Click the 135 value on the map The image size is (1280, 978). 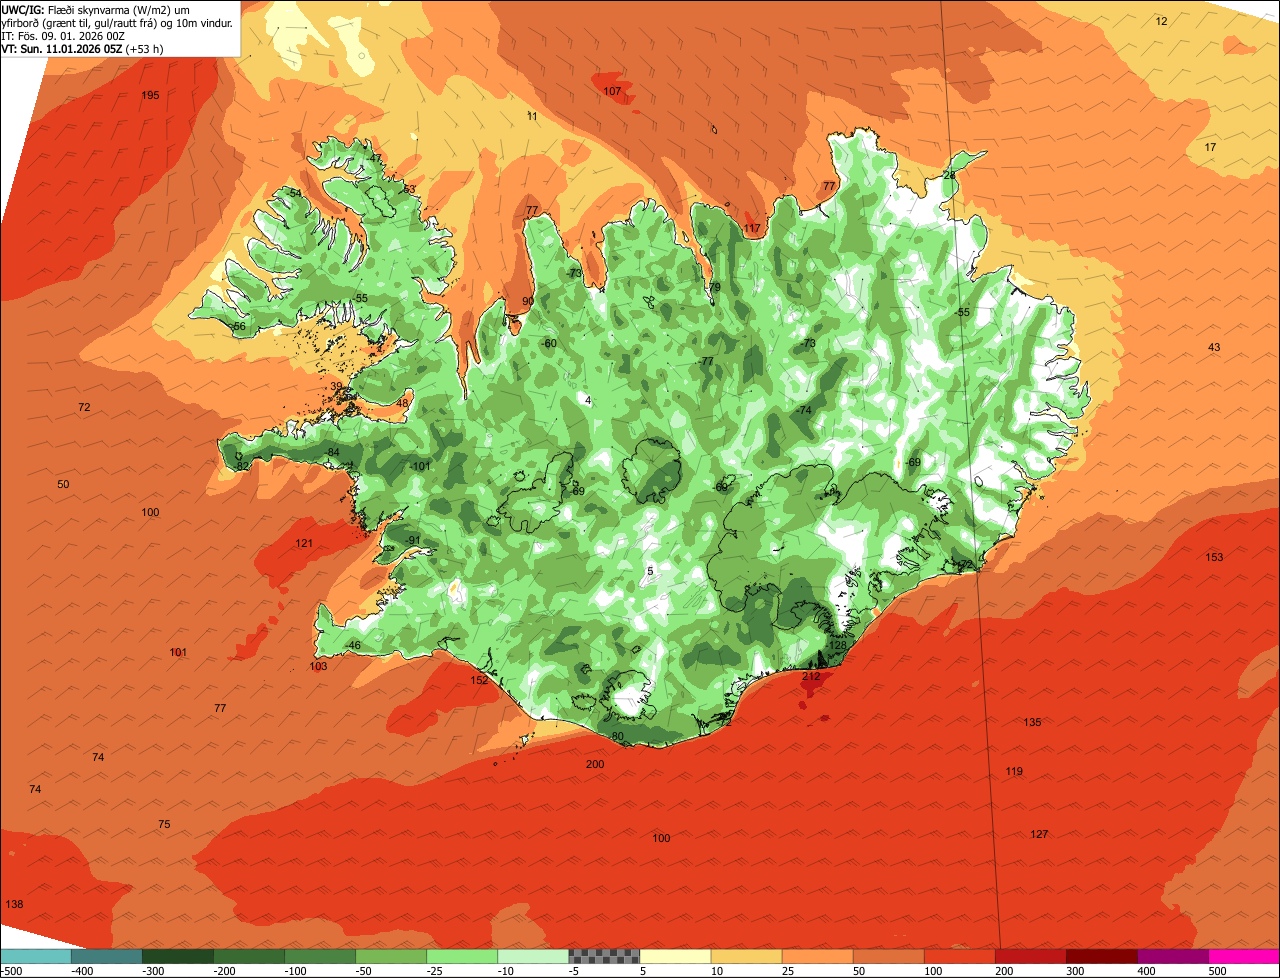(1032, 722)
